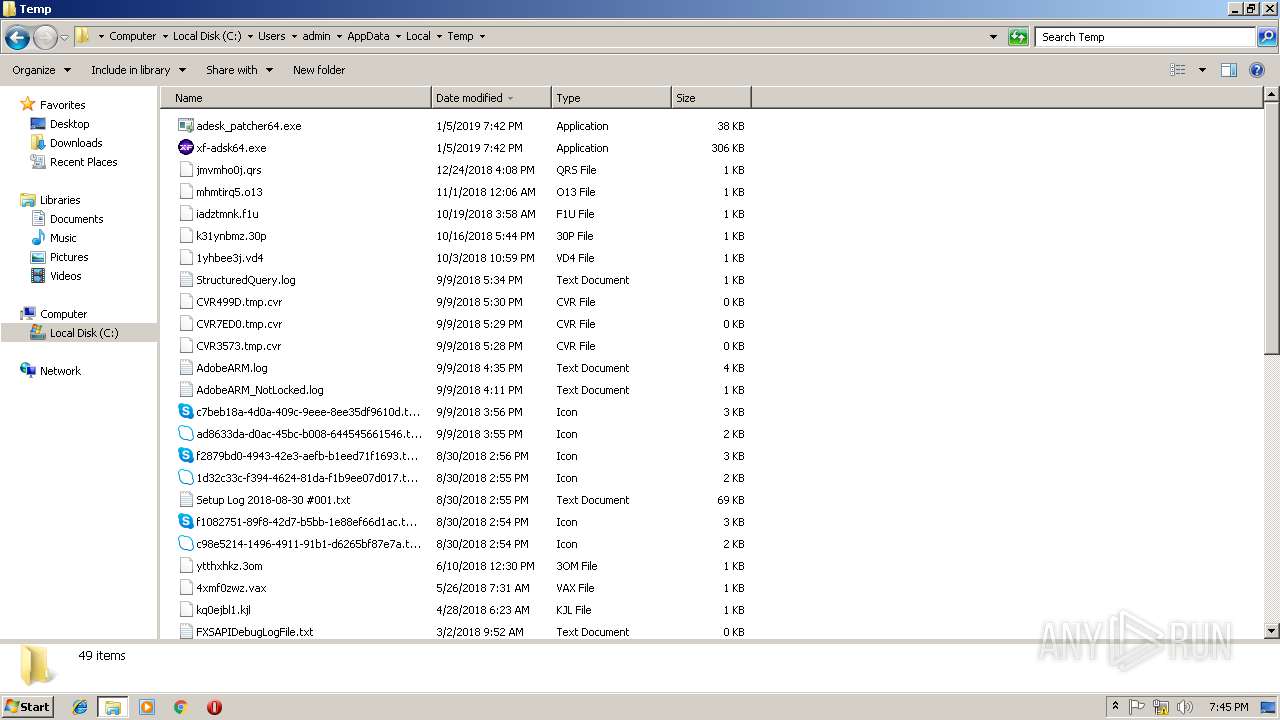
Task: Click the Search Temp input field
Action: tap(1145, 37)
